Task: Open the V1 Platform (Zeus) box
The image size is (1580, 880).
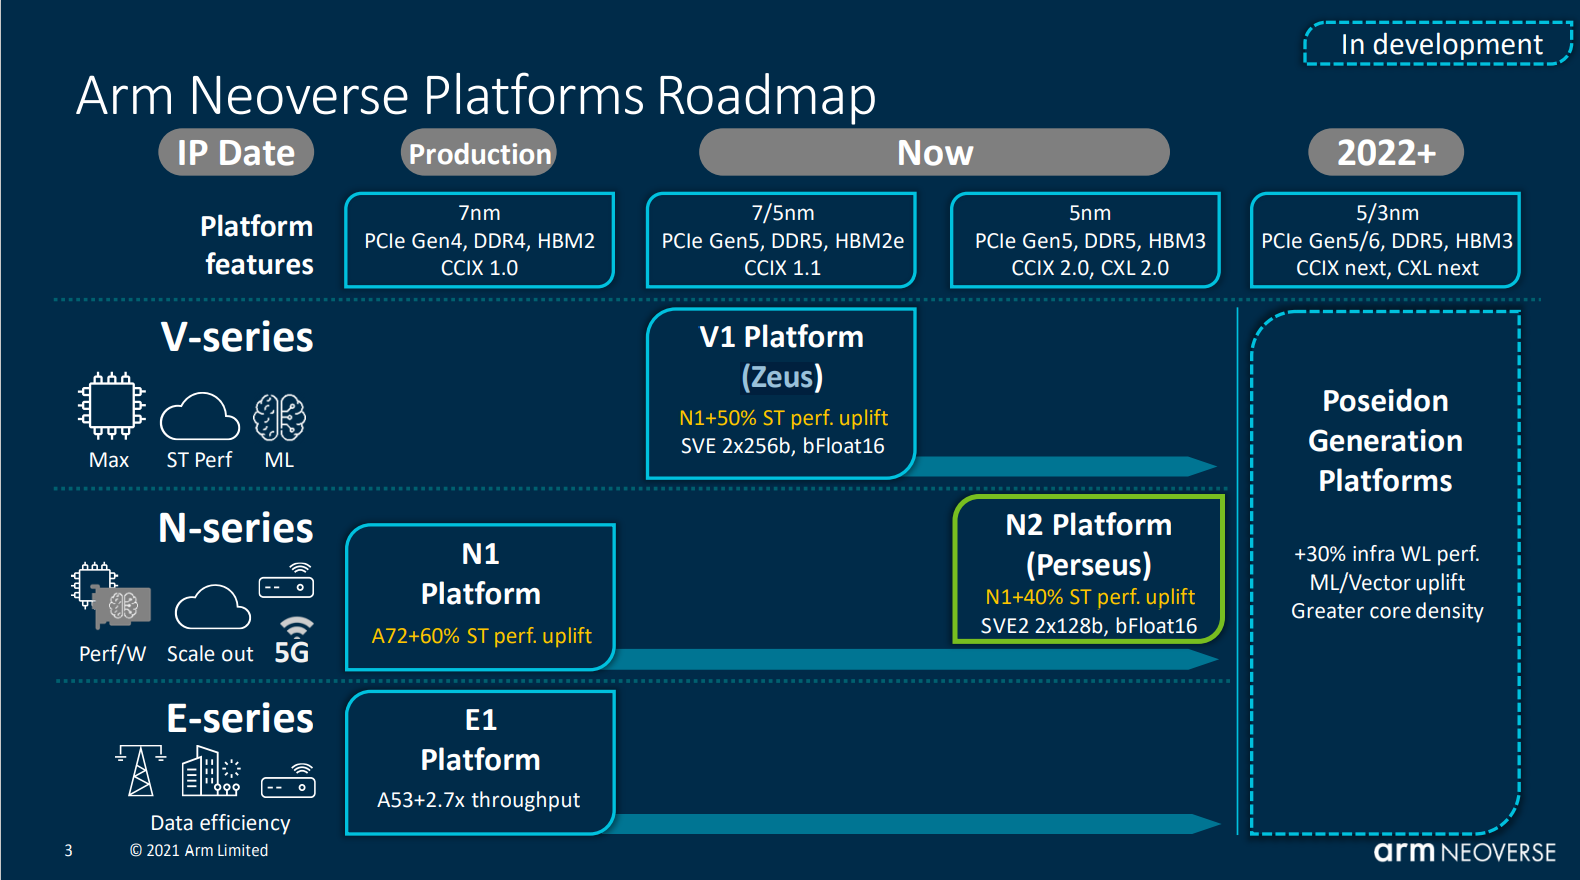Action: (x=782, y=393)
